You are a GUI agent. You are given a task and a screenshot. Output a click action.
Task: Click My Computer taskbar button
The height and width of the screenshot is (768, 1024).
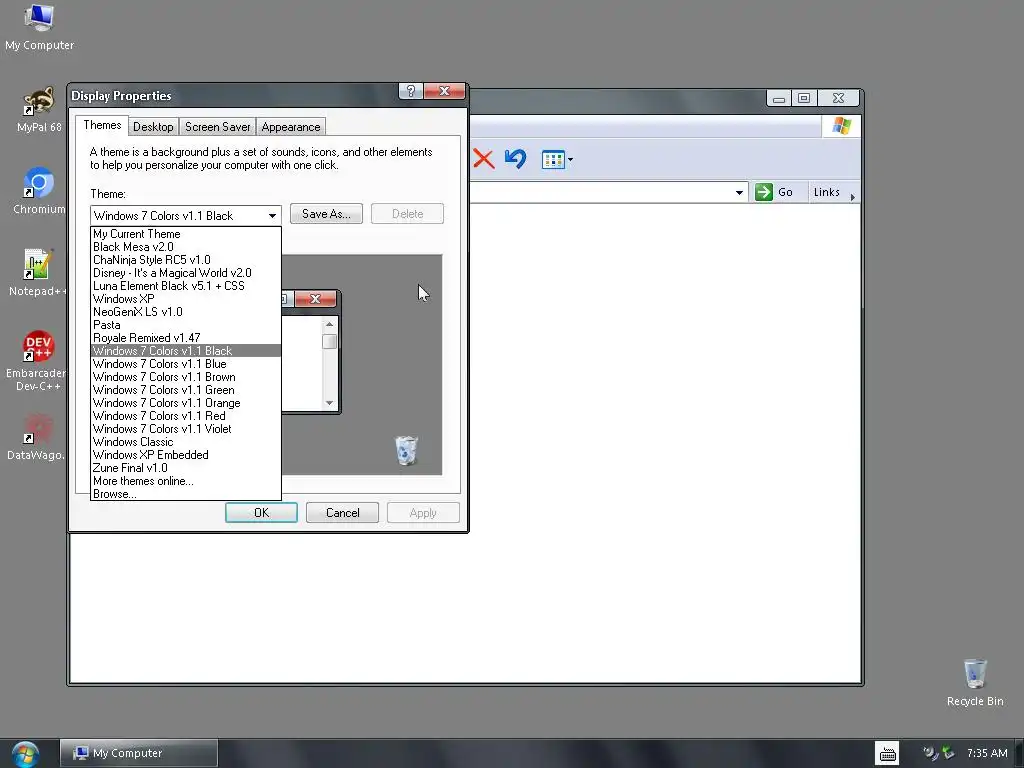[x=138, y=753]
